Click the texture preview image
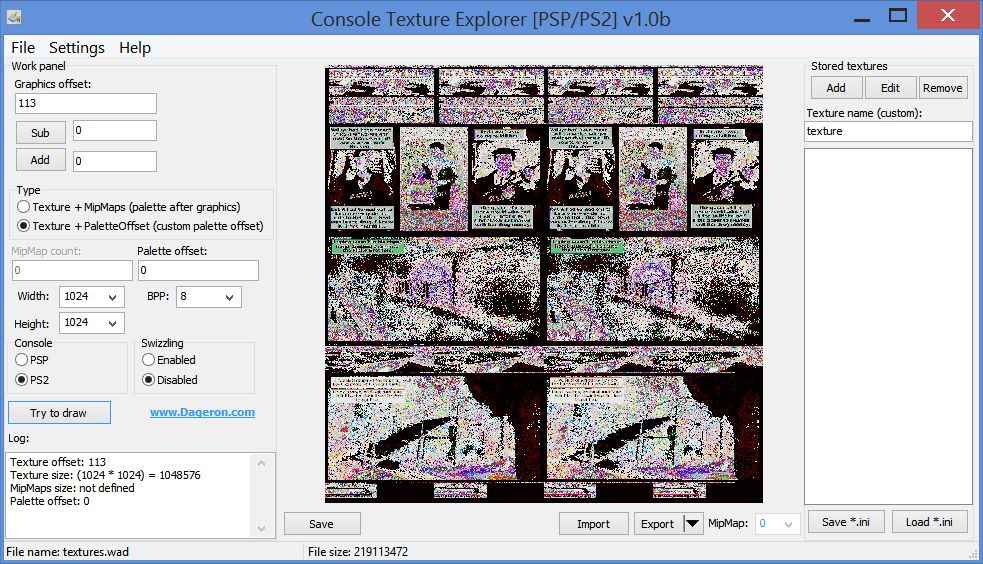 (x=544, y=284)
